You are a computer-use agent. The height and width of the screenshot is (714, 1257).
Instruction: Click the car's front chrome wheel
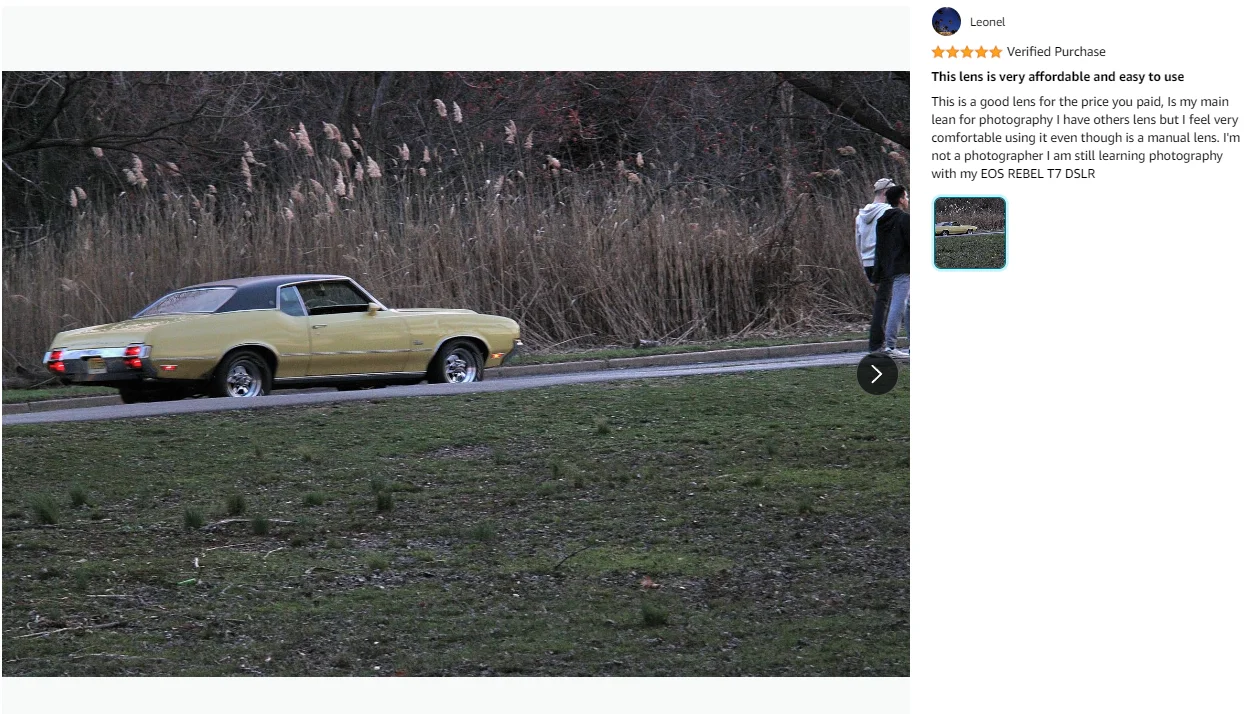point(459,363)
